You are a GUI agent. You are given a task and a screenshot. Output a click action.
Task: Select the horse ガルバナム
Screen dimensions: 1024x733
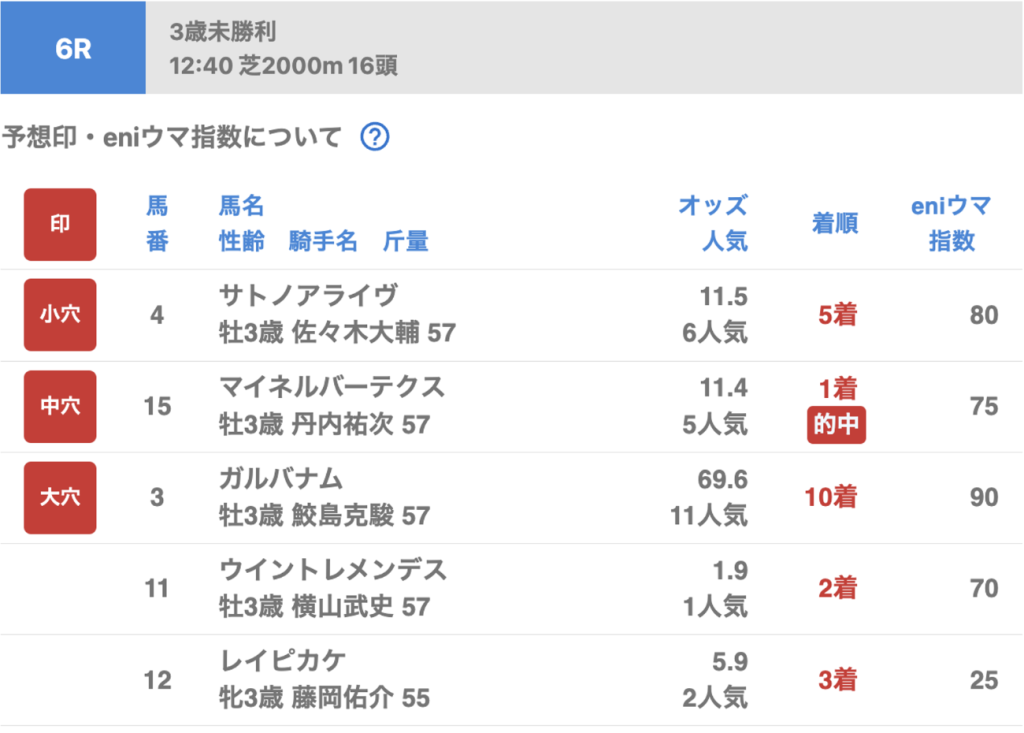(281, 479)
